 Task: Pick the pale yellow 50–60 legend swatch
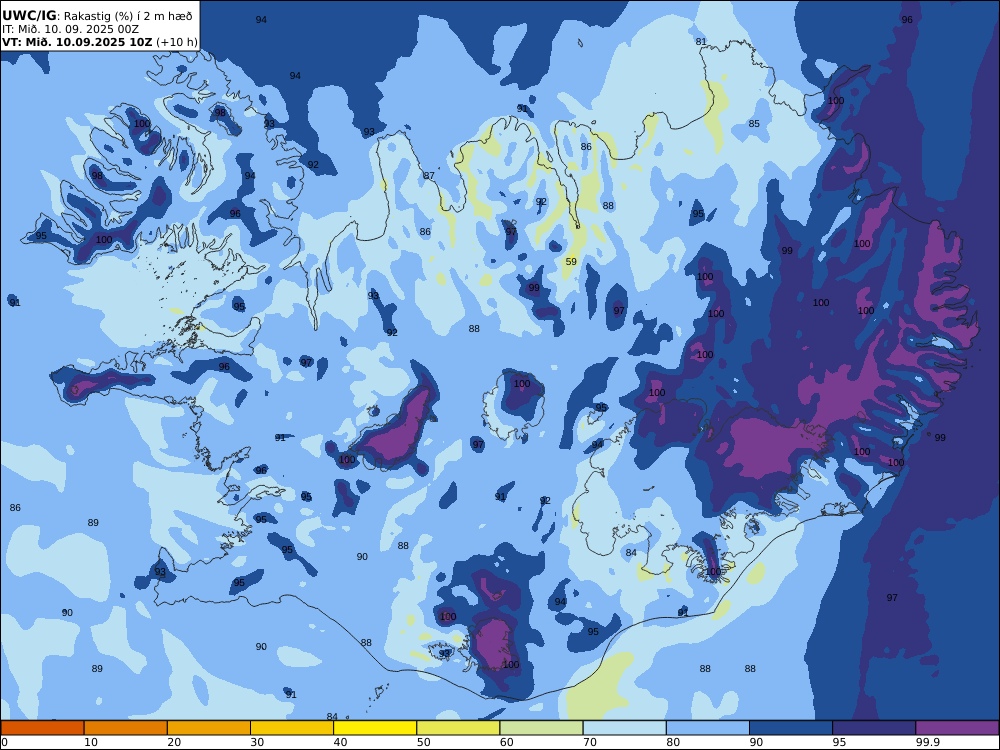(459, 728)
